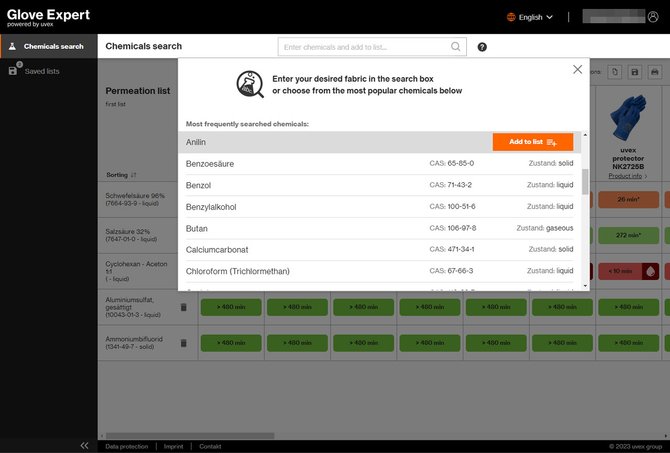The height and width of the screenshot is (453, 670).
Task: Open Product info link for NK2725B
Action: pyautogui.click(x=628, y=176)
